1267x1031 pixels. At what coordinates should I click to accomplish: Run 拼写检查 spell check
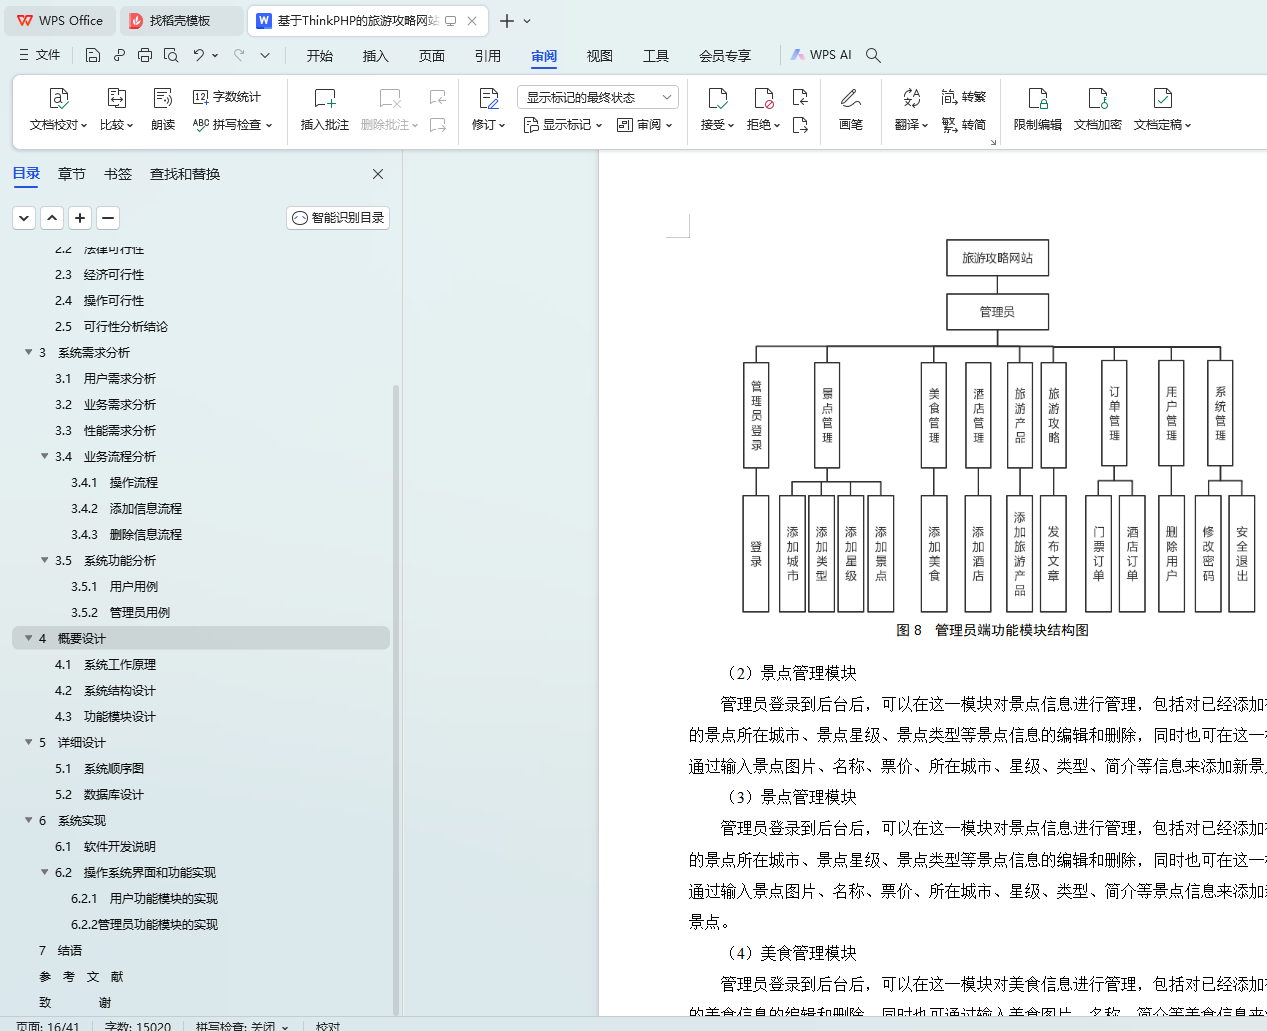pos(232,125)
